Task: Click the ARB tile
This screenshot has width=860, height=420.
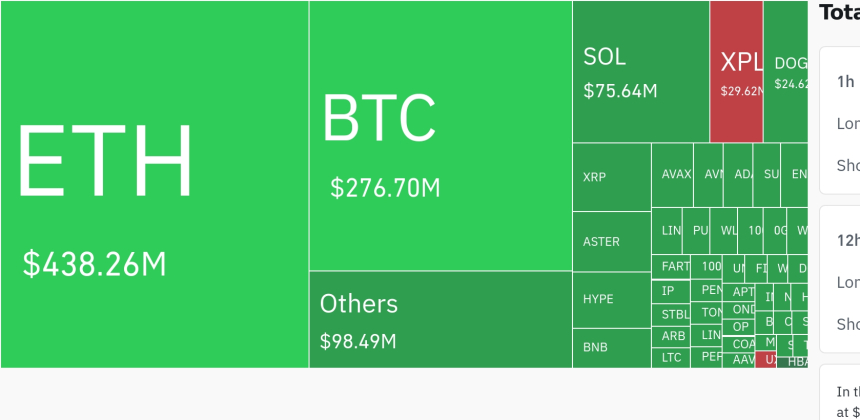Action: (672, 336)
